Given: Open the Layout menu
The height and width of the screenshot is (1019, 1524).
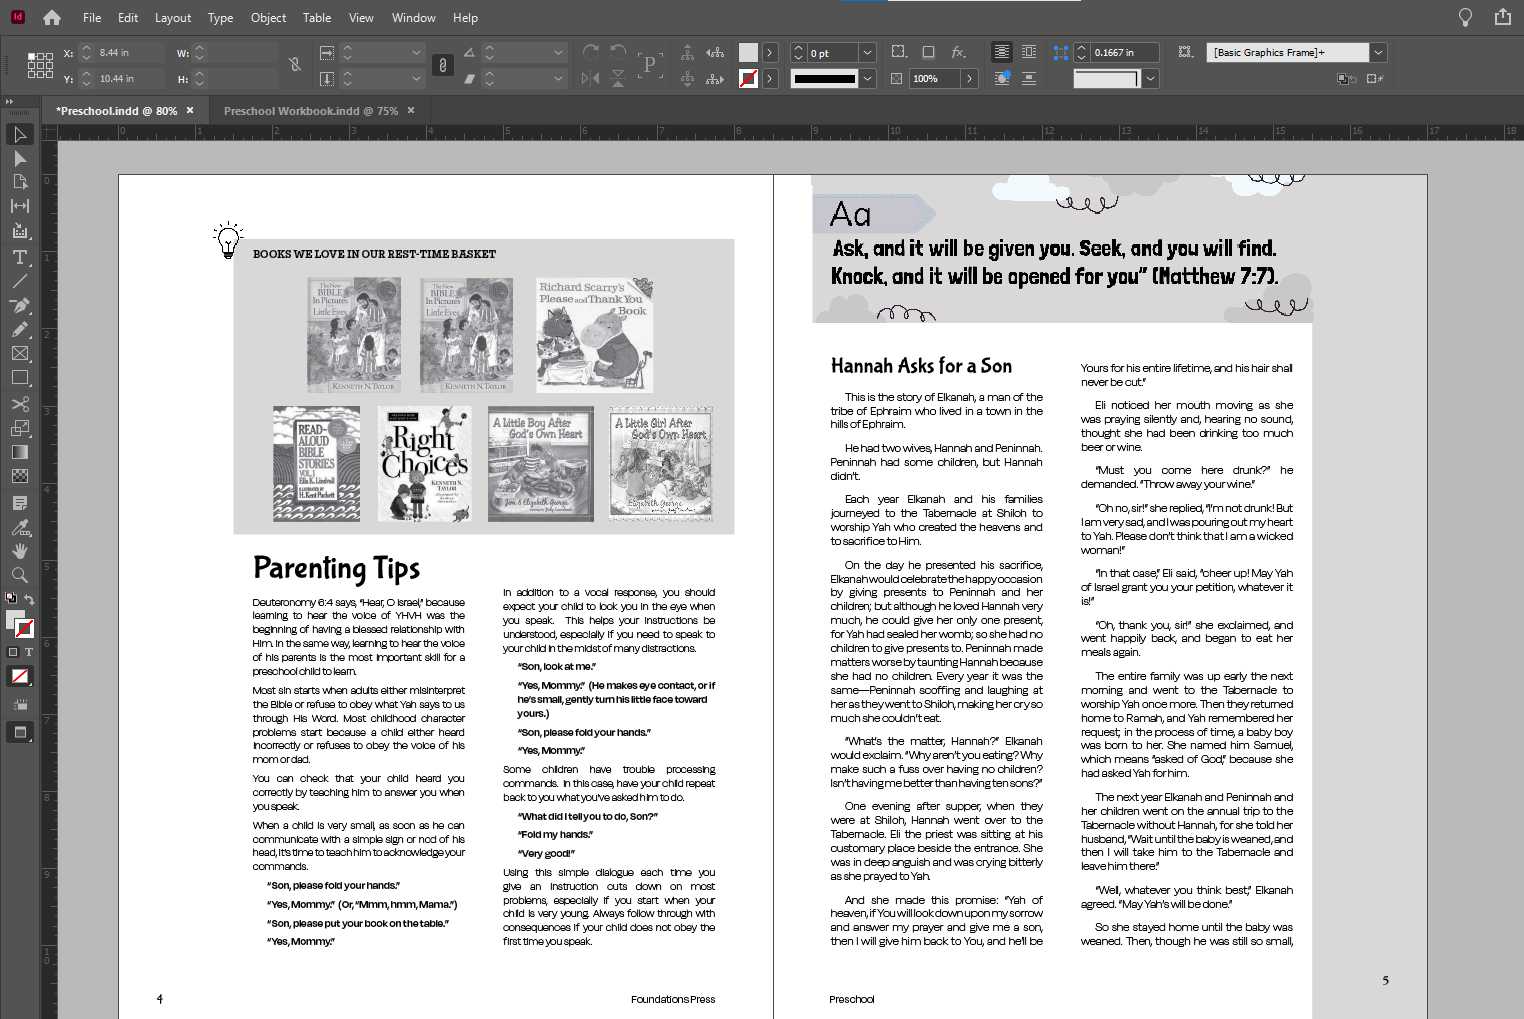Looking at the screenshot, I should pyautogui.click(x=173, y=17).
